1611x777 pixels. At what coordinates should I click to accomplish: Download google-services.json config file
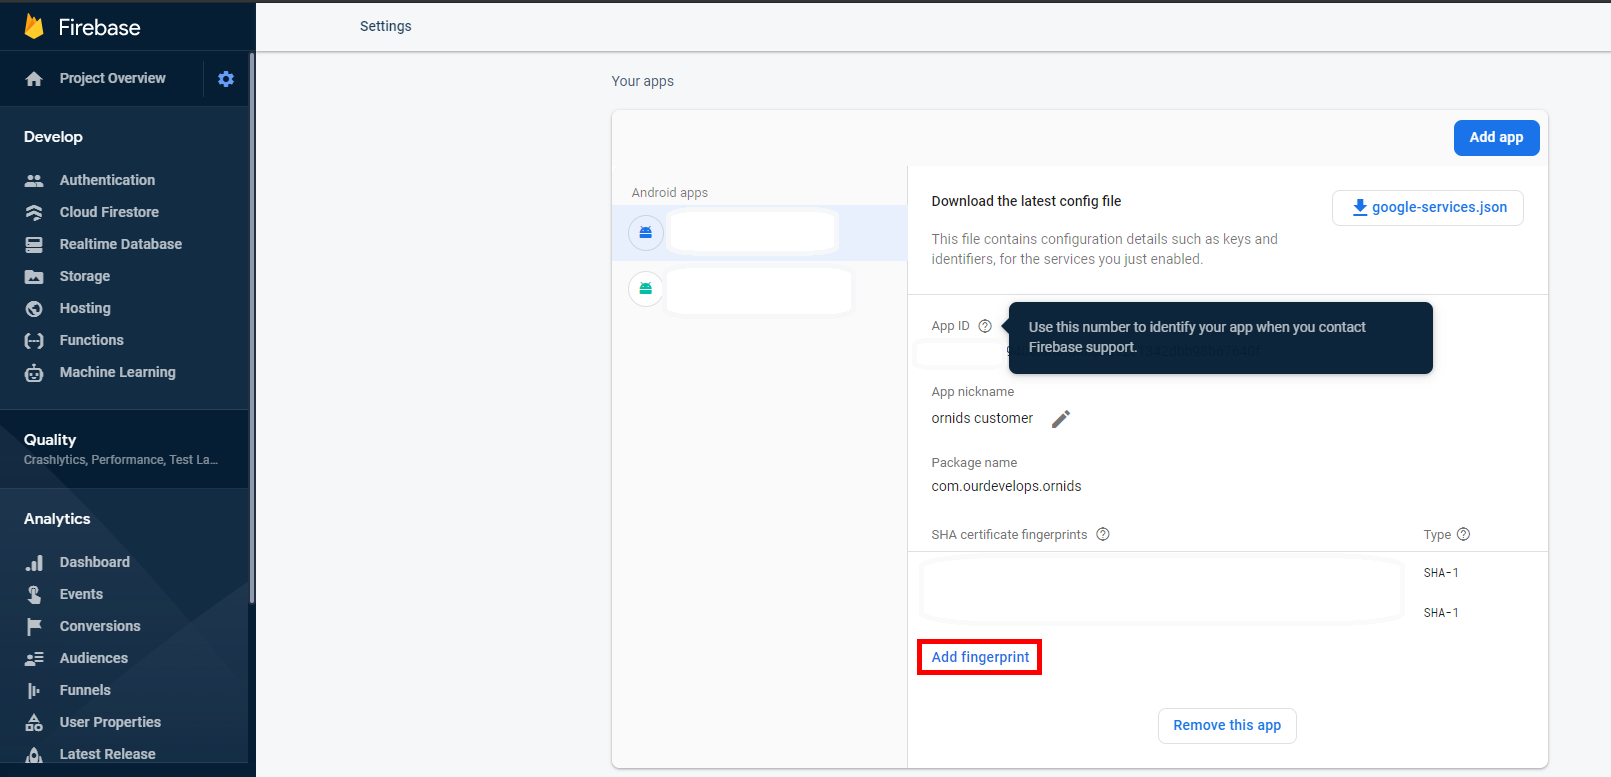point(1428,208)
